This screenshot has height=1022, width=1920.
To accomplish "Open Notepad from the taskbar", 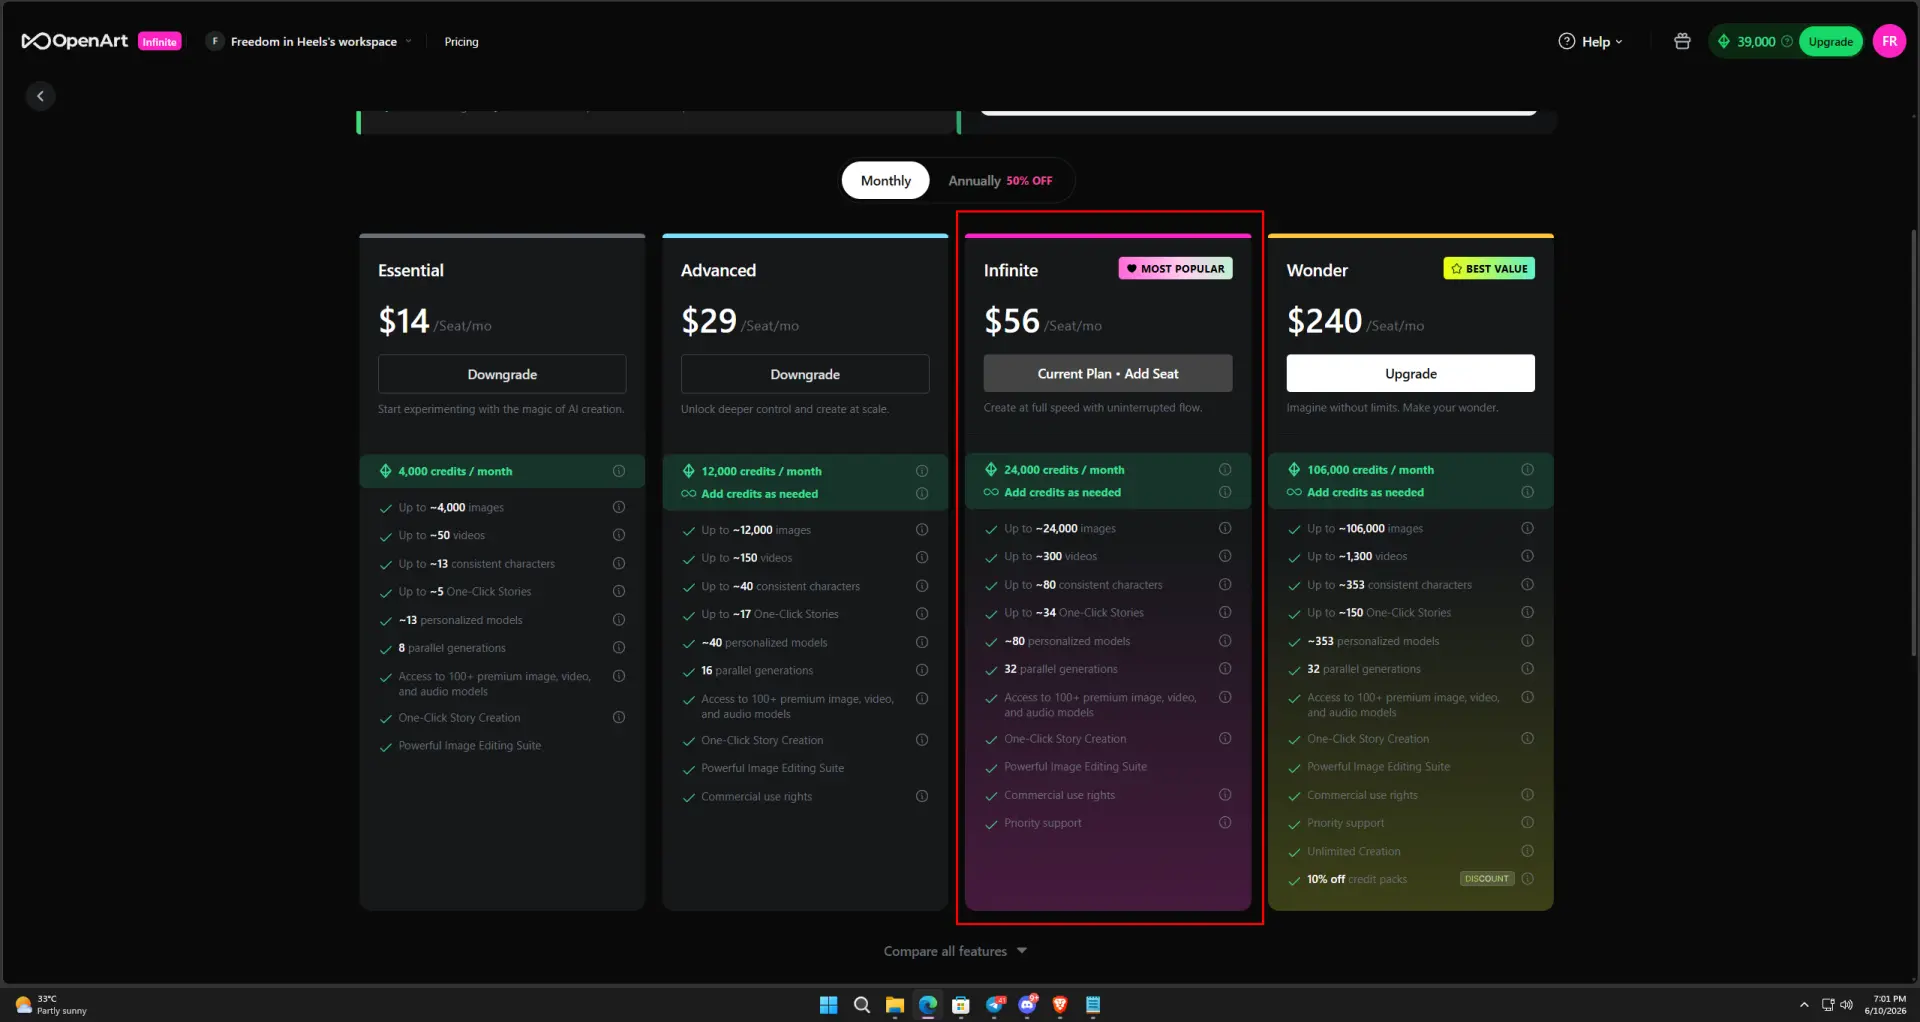I will [x=1093, y=1005].
